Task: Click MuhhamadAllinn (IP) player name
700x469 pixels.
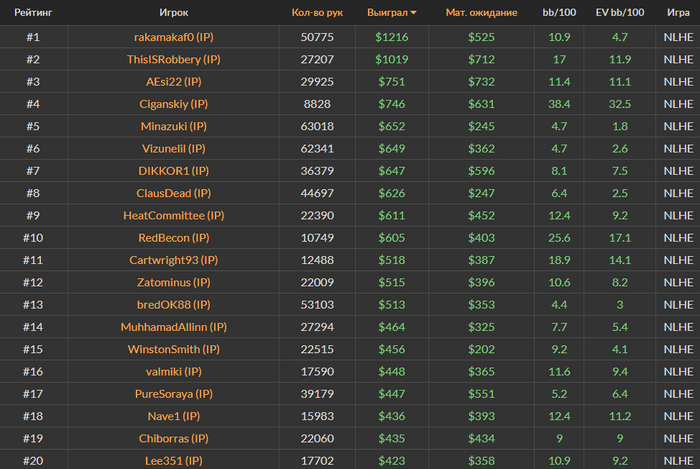Action: tap(174, 327)
